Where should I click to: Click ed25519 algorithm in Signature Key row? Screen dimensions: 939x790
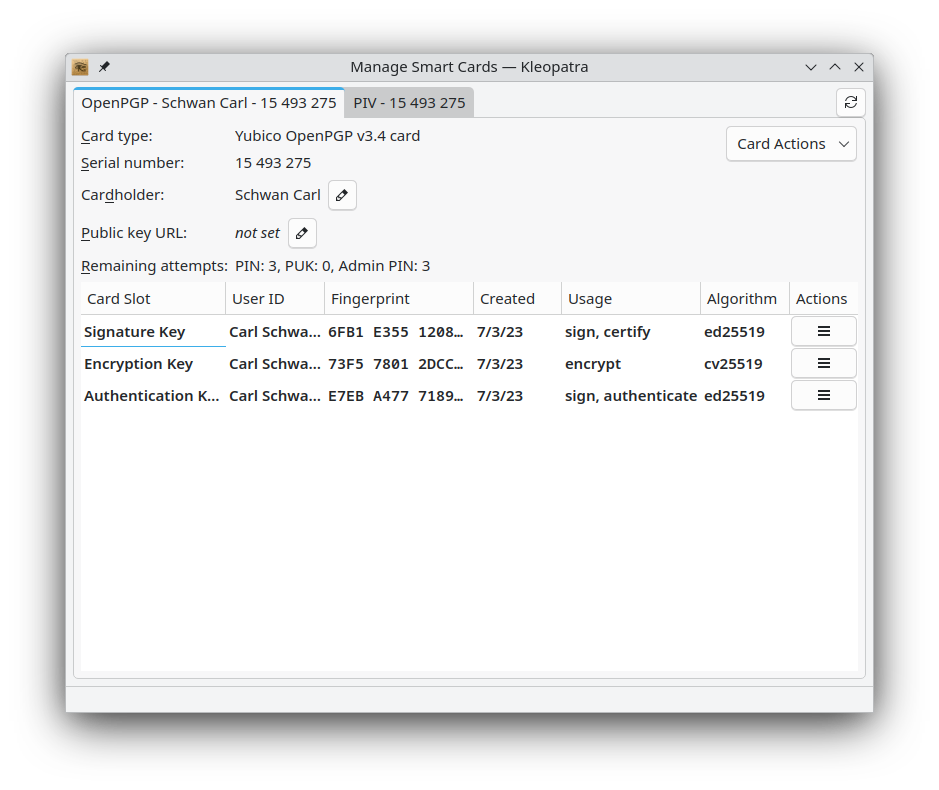745,332
